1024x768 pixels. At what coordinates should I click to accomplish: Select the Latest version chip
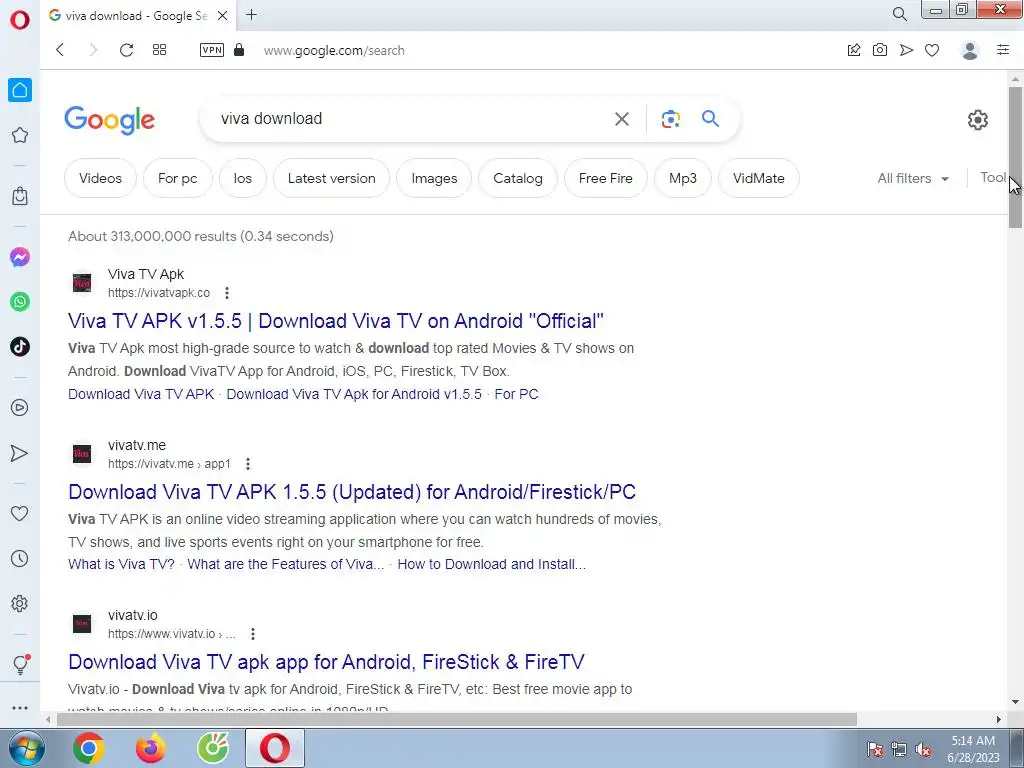click(332, 178)
